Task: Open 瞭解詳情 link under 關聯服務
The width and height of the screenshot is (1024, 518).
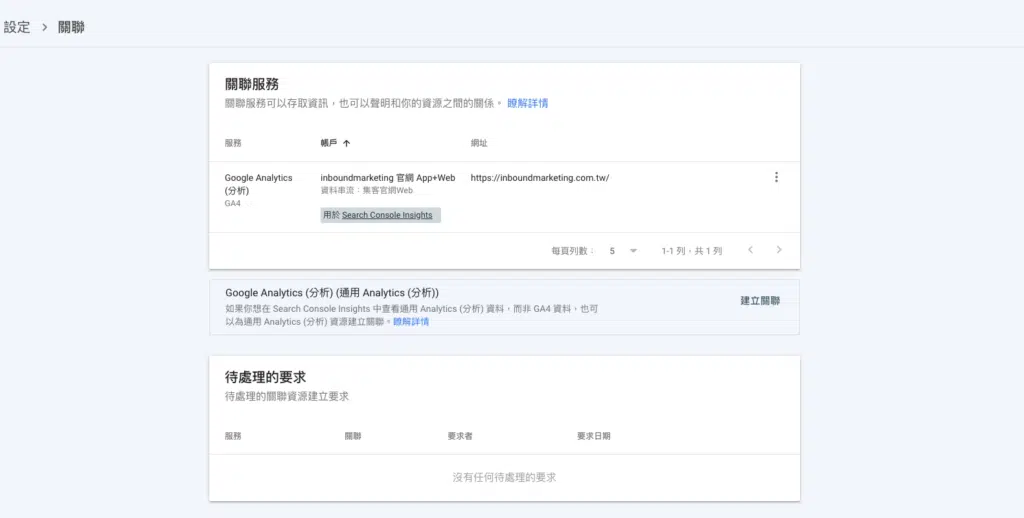Action: (x=528, y=103)
